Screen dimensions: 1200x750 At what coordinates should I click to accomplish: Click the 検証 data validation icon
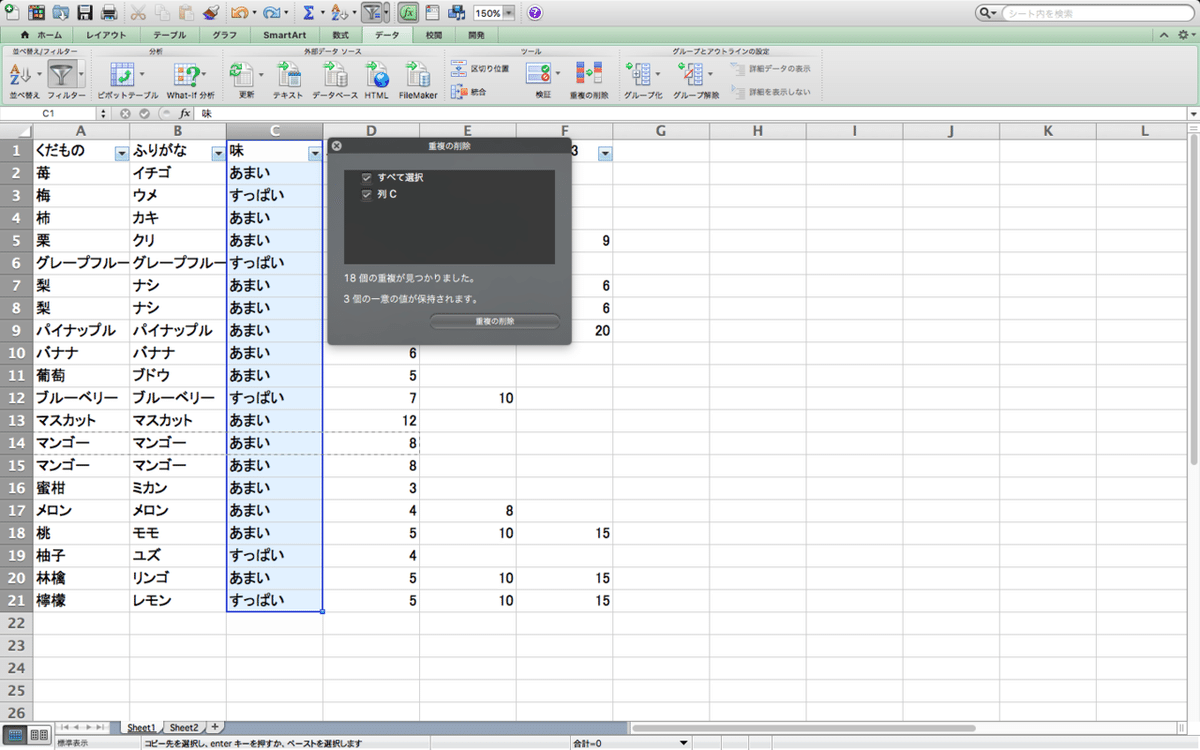coord(538,74)
